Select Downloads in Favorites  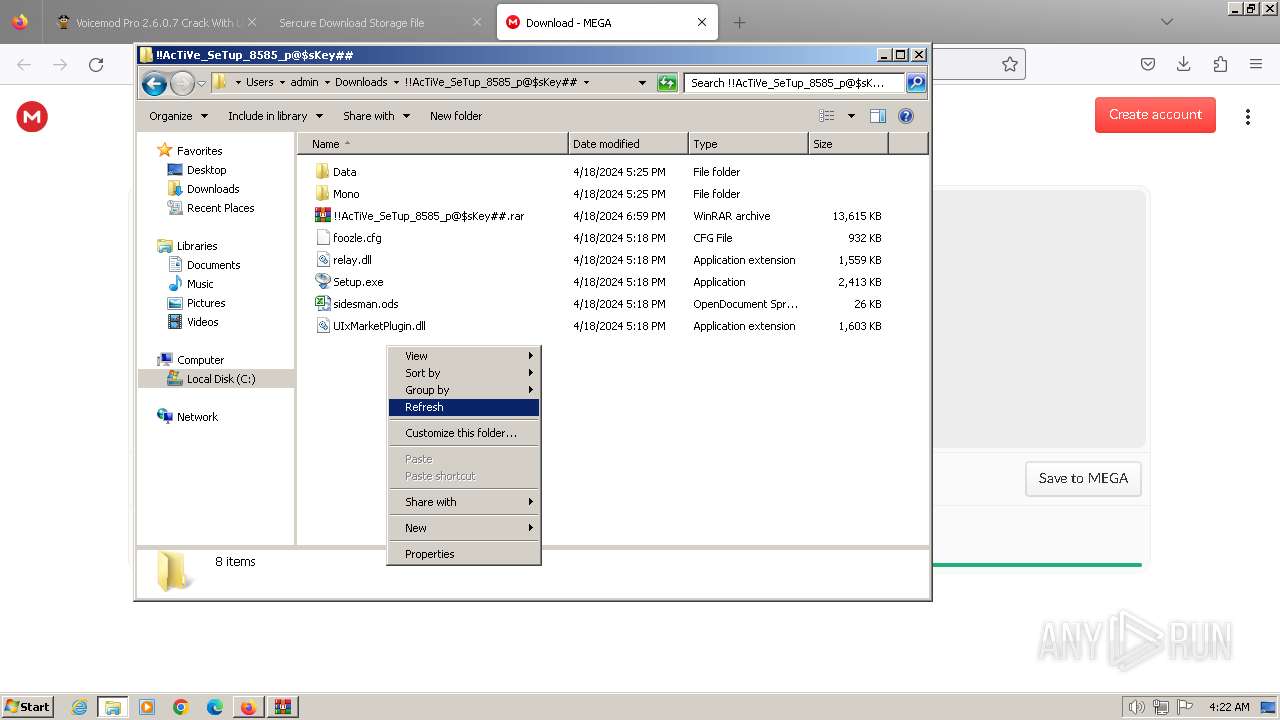point(213,189)
